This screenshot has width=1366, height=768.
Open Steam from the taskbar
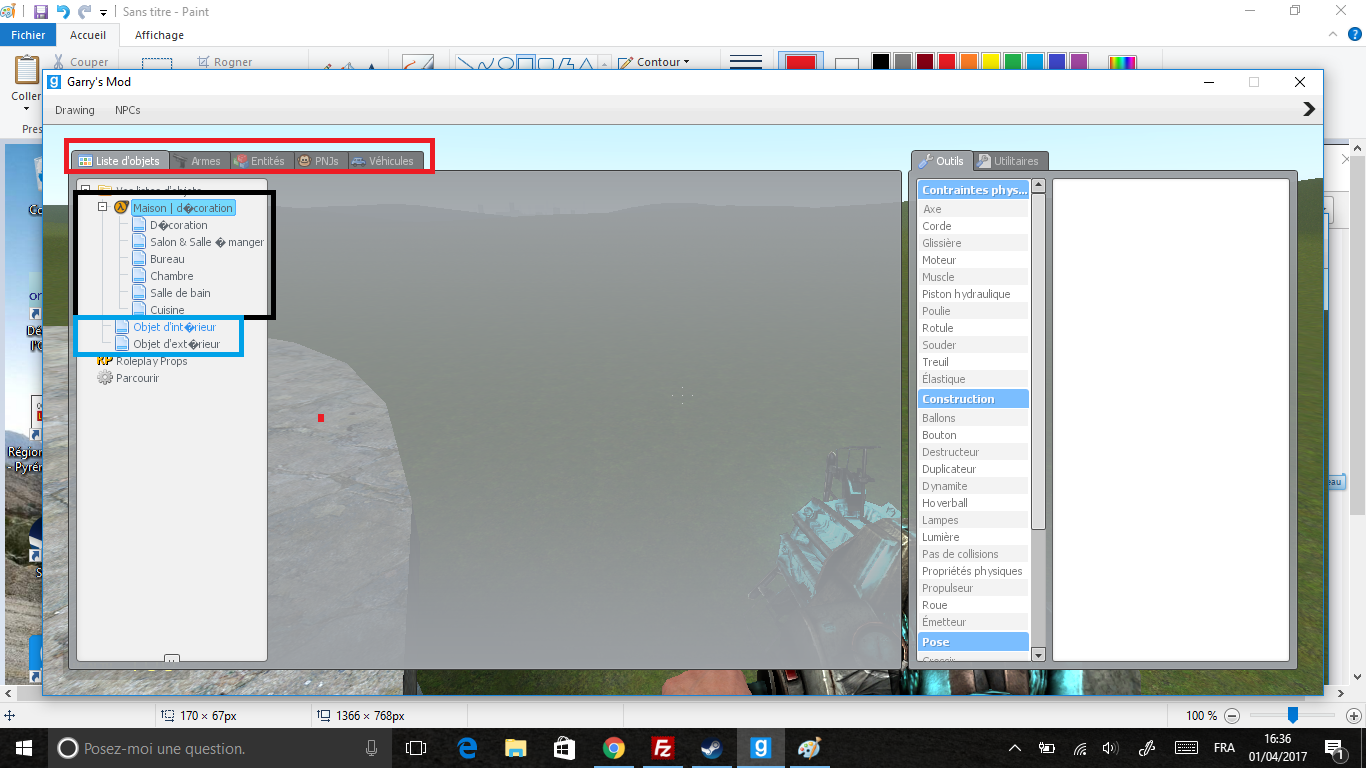[x=712, y=748]
